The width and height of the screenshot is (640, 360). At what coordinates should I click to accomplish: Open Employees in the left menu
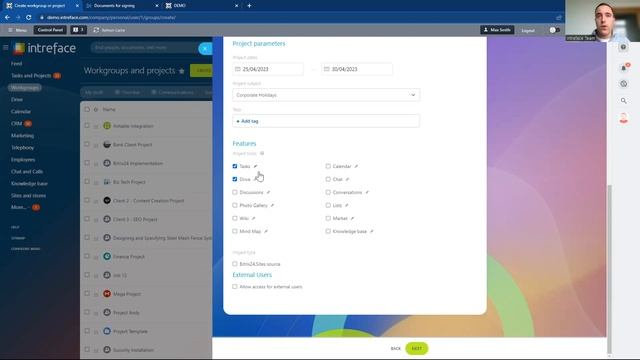pos(23,160)
